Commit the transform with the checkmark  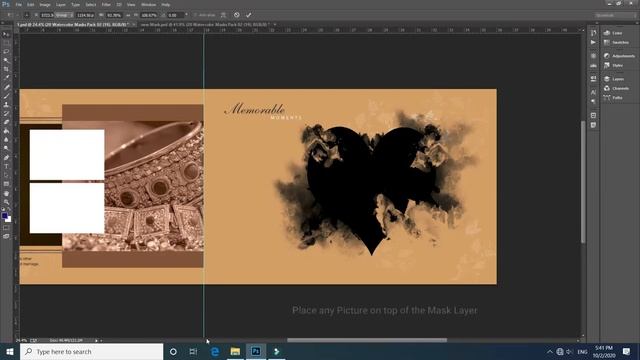[x=248, y=15]
